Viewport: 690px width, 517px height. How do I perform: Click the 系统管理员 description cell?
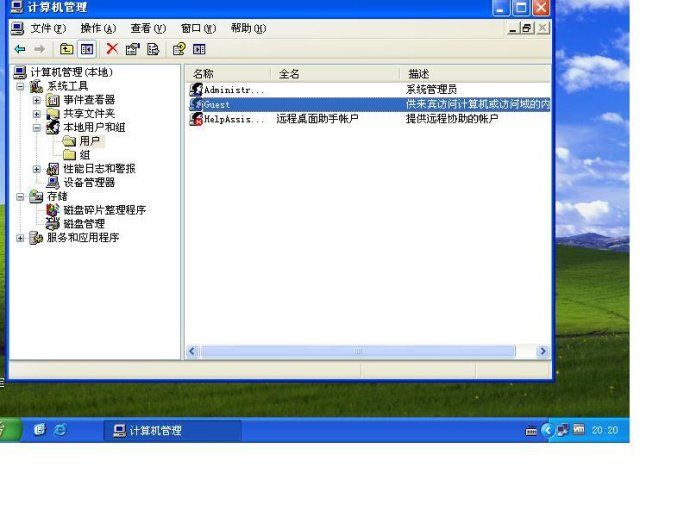click(431, 90)
